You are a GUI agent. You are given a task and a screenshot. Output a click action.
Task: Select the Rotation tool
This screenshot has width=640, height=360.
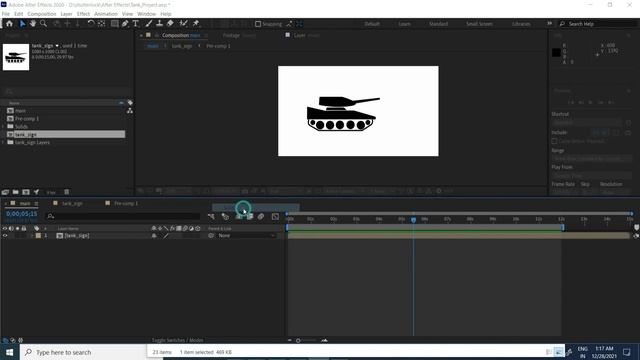[91, 24]
